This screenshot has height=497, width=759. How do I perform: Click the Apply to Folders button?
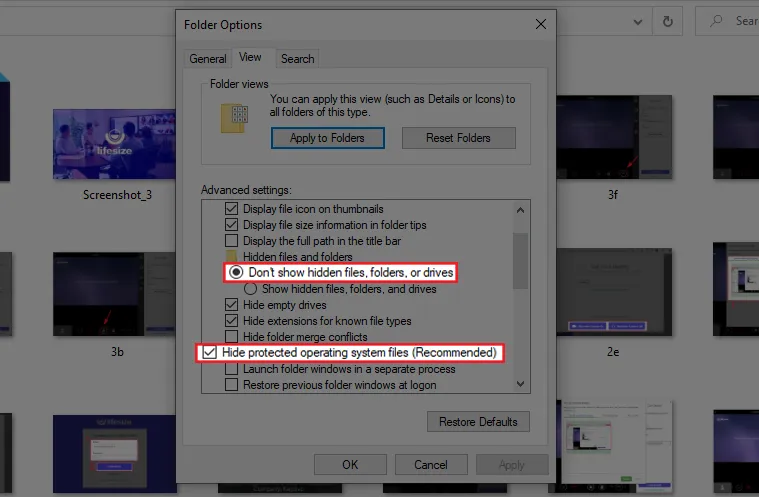(328, 138)
